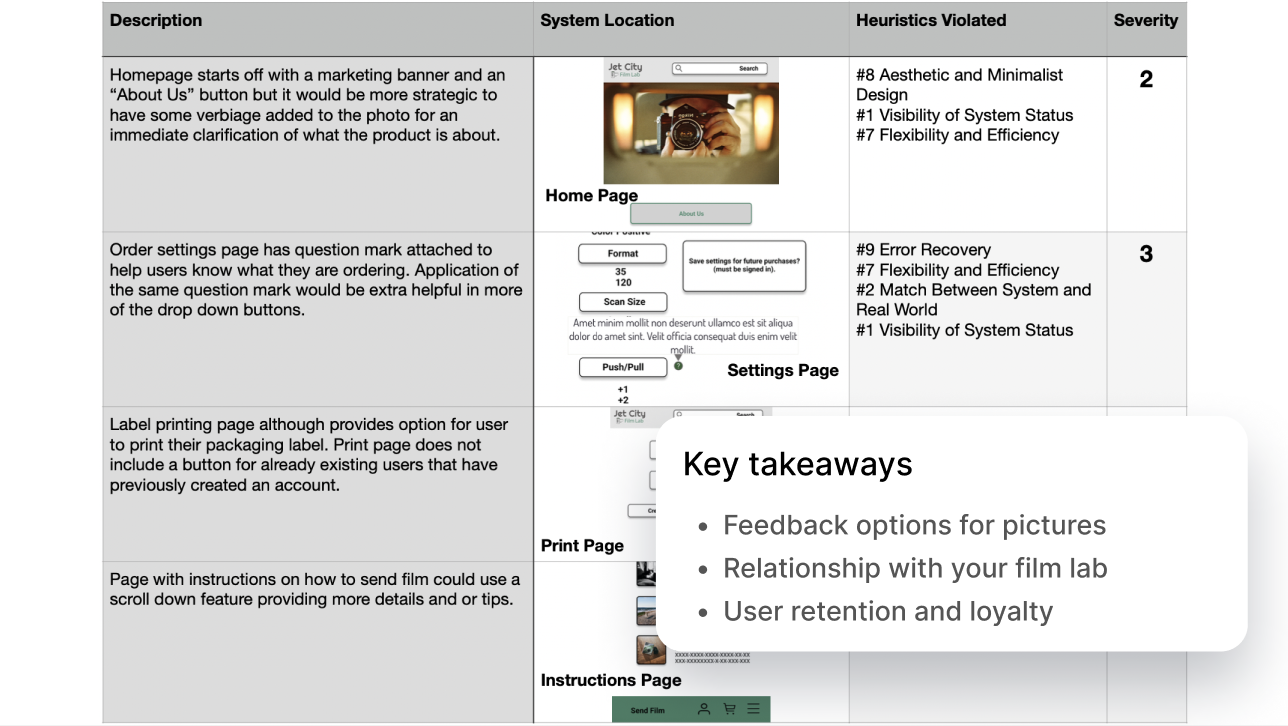
Task: Click the Home Page label
Action: click(x=592, y=196)
